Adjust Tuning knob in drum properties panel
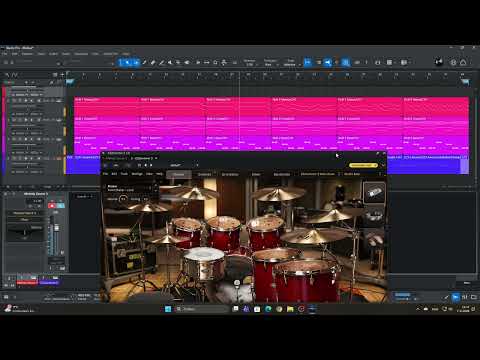 (145, 199)
